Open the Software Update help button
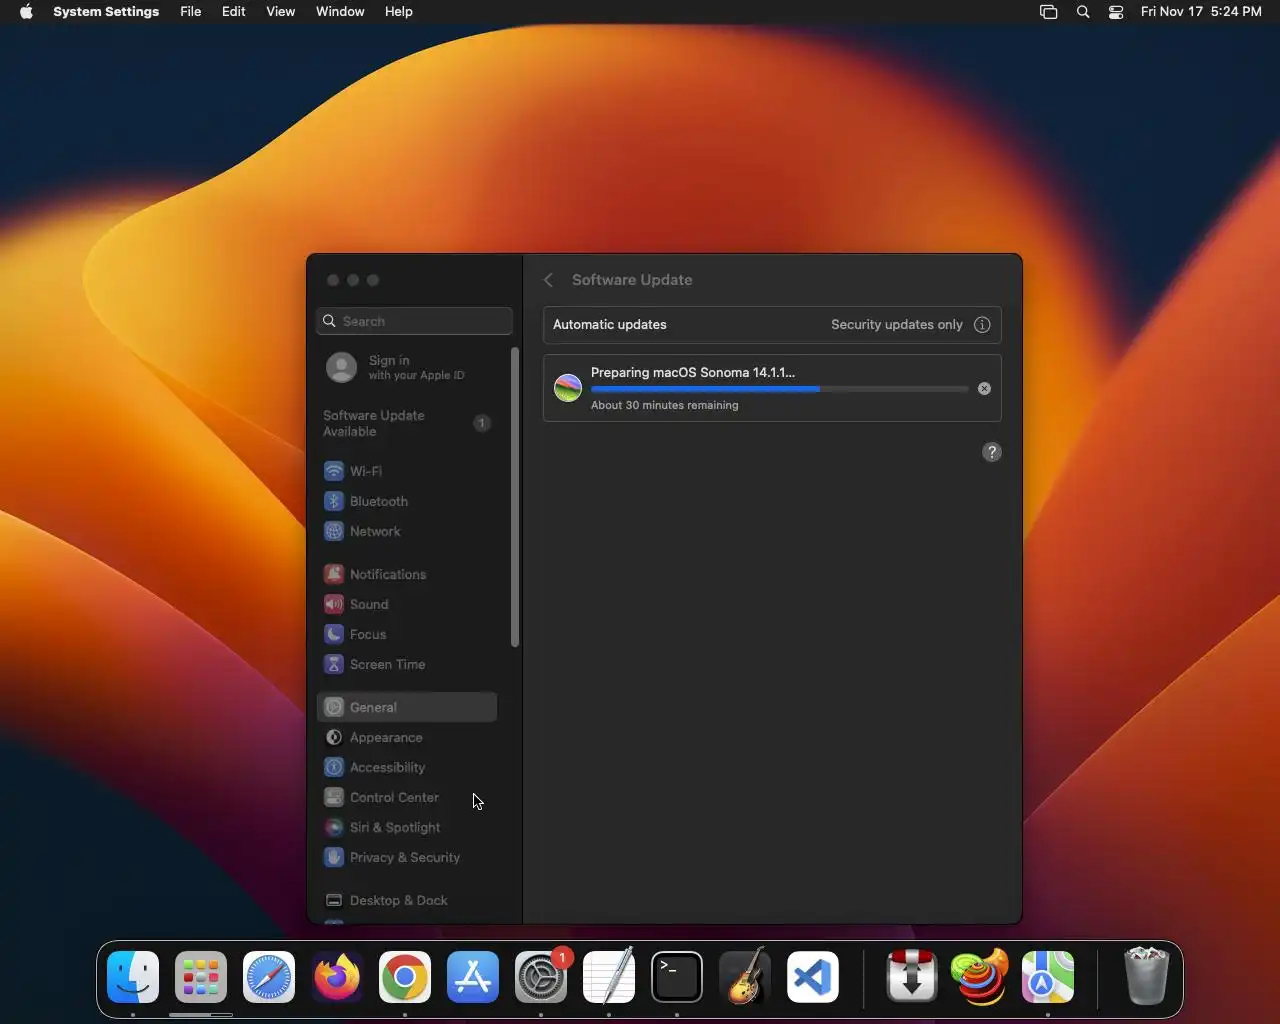Screen dimensions: 1280x1024 [x=992, y=452]
